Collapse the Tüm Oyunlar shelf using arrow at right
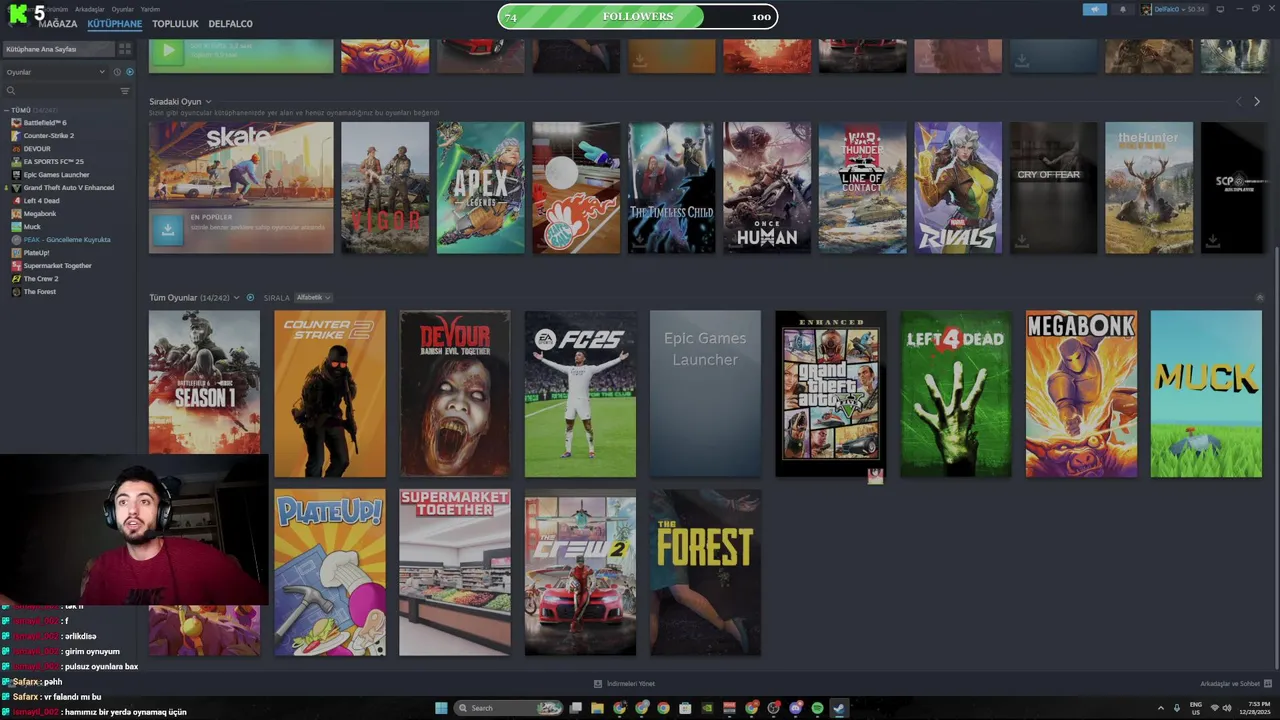Screen dimensions: 1280x720 (1259, 297)
